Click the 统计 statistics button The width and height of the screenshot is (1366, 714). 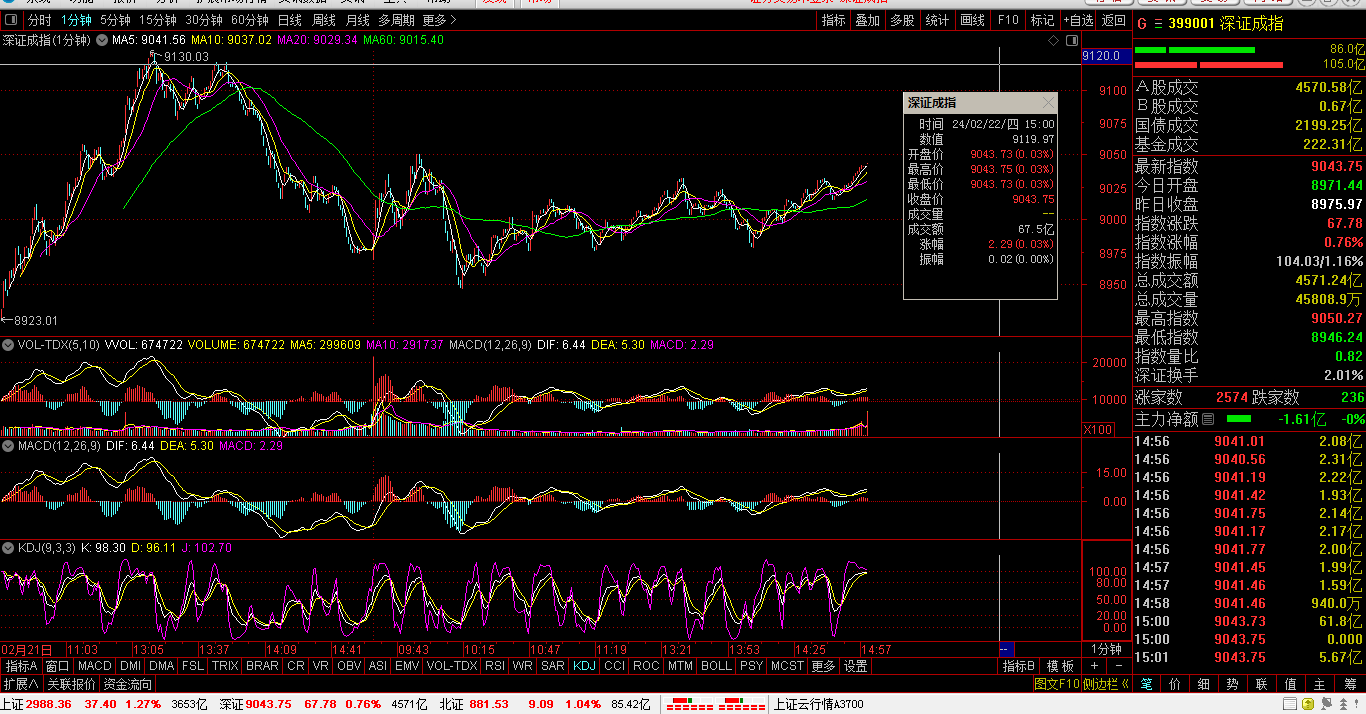click(937, 20)
